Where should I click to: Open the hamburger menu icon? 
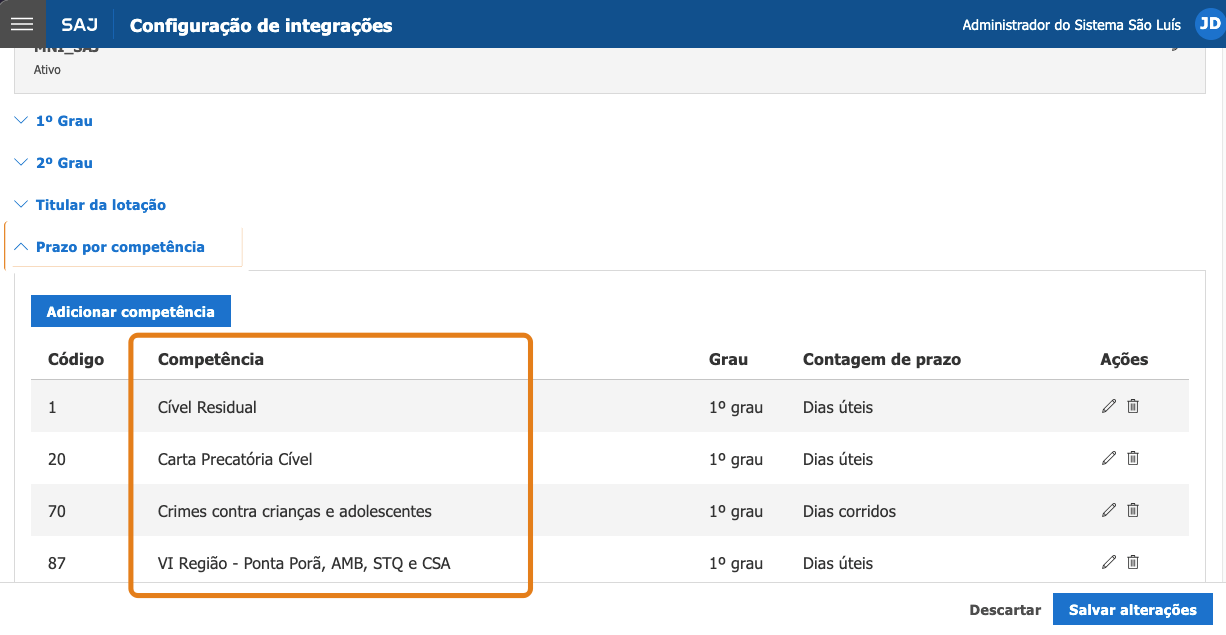(x=22, y=24)
